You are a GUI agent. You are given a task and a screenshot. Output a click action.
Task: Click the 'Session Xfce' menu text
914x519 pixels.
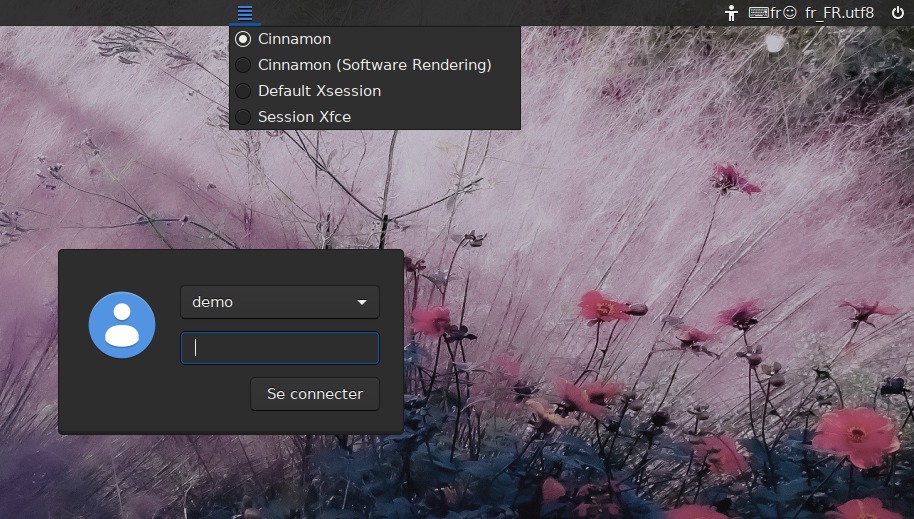coord(304,117)
